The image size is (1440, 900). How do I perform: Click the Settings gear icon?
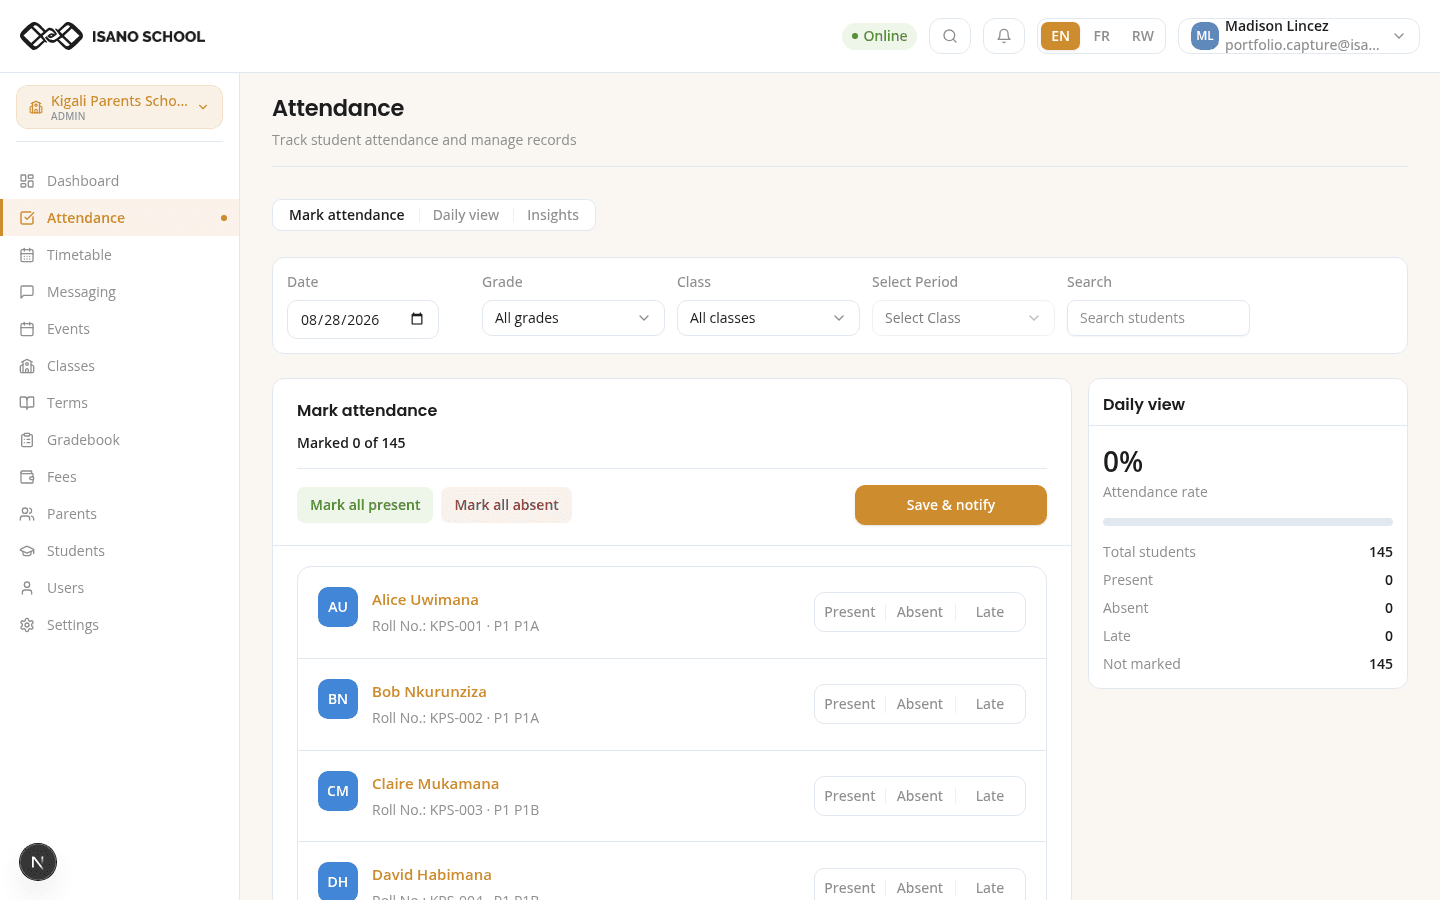pyautogui.click(x=27, y=625)
